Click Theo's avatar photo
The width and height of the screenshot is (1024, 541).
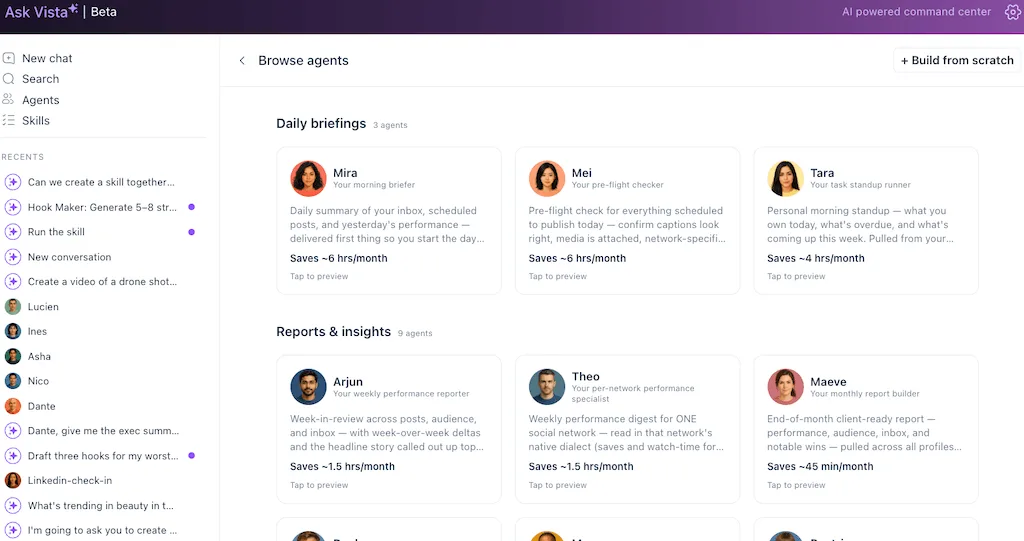547,387
